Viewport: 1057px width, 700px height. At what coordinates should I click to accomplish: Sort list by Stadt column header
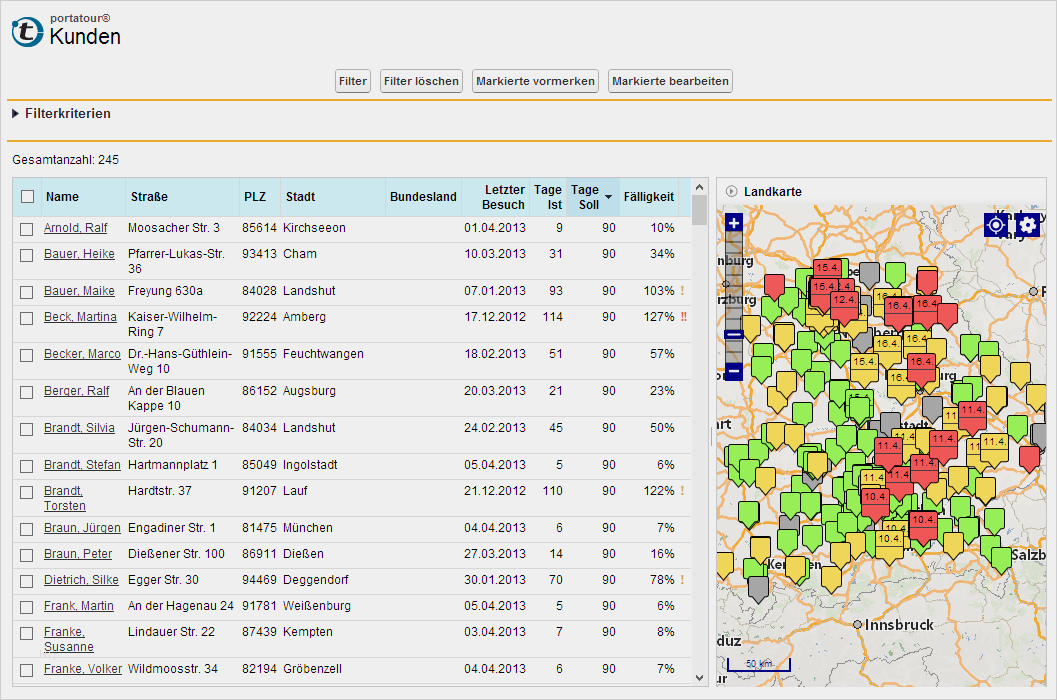point(301,197)
